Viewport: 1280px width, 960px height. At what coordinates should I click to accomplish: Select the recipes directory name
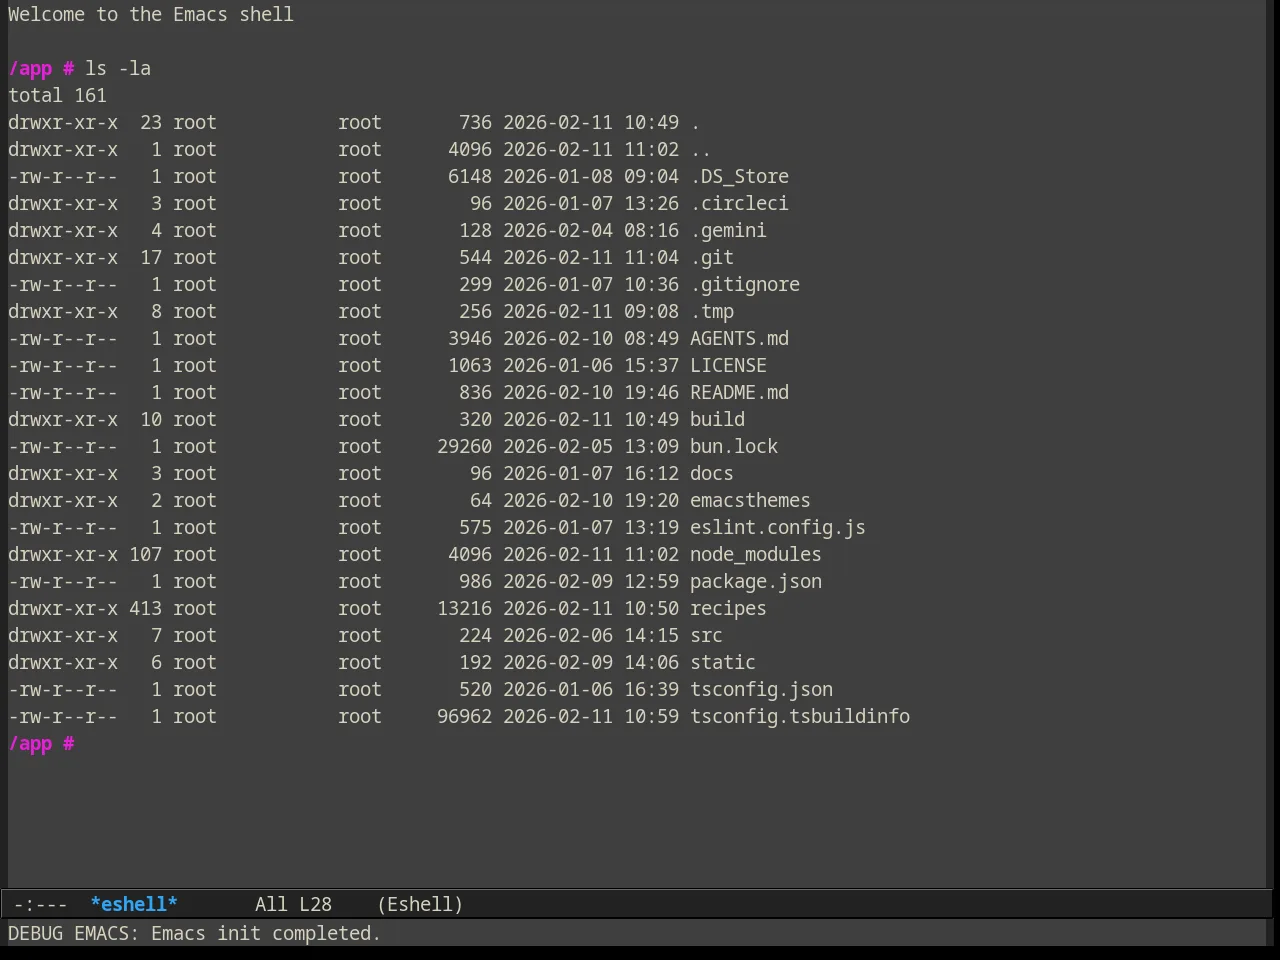[x=728, y=608]
